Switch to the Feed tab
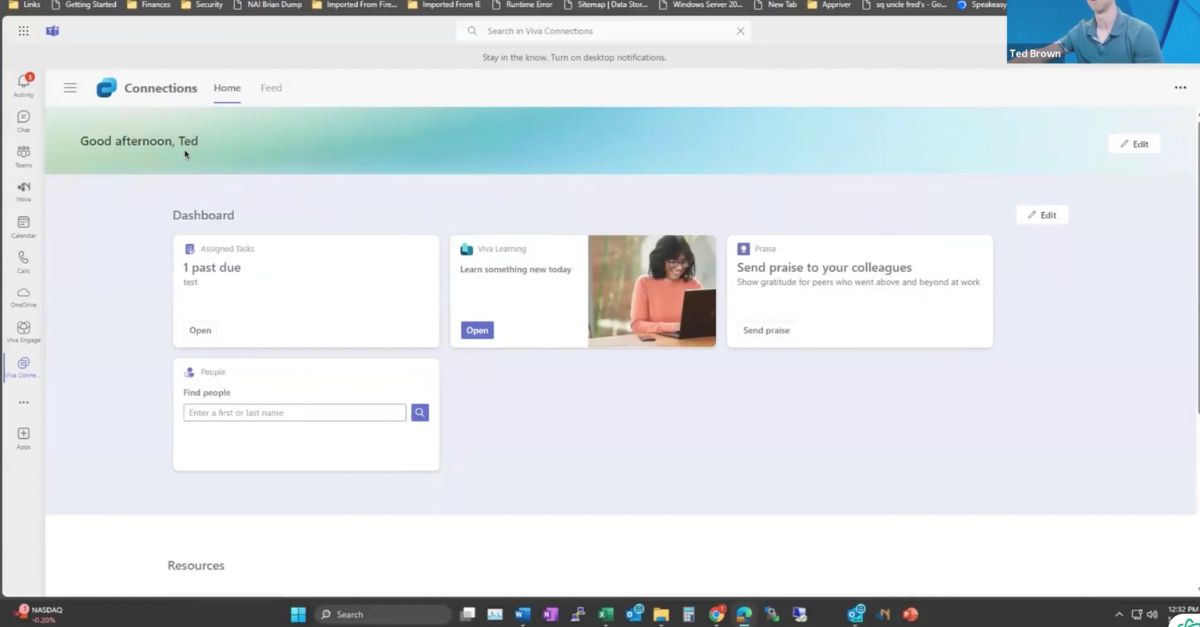This screenshot has height=627, width=1200. [271, 88]
